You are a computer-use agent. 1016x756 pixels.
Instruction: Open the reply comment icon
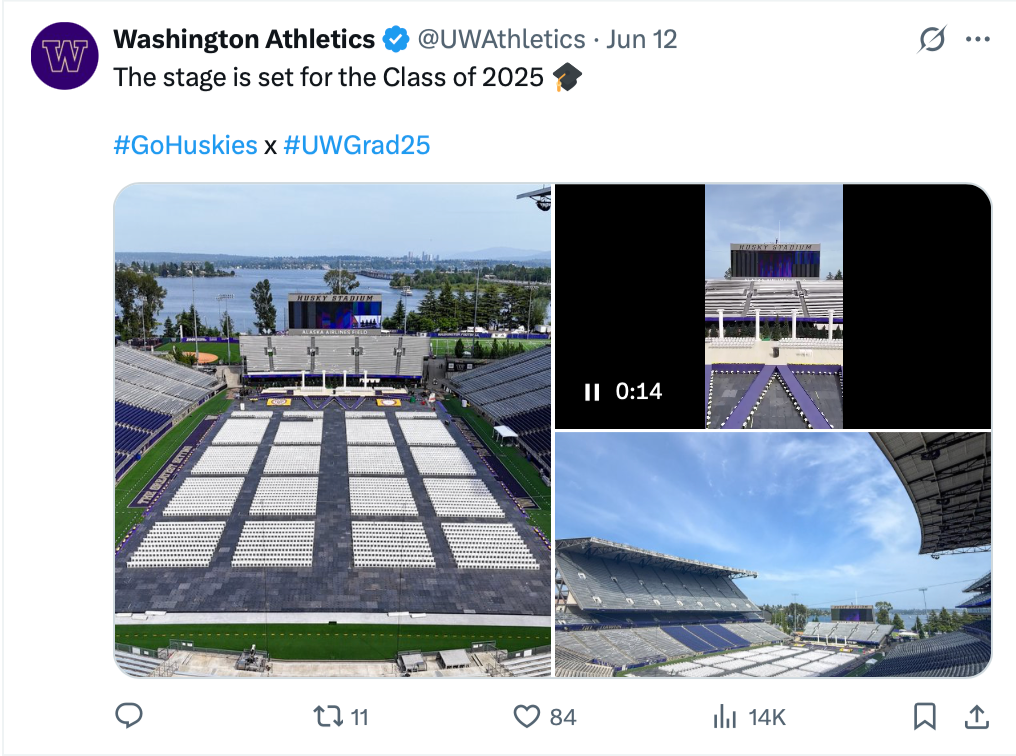[x=129, y=716]
